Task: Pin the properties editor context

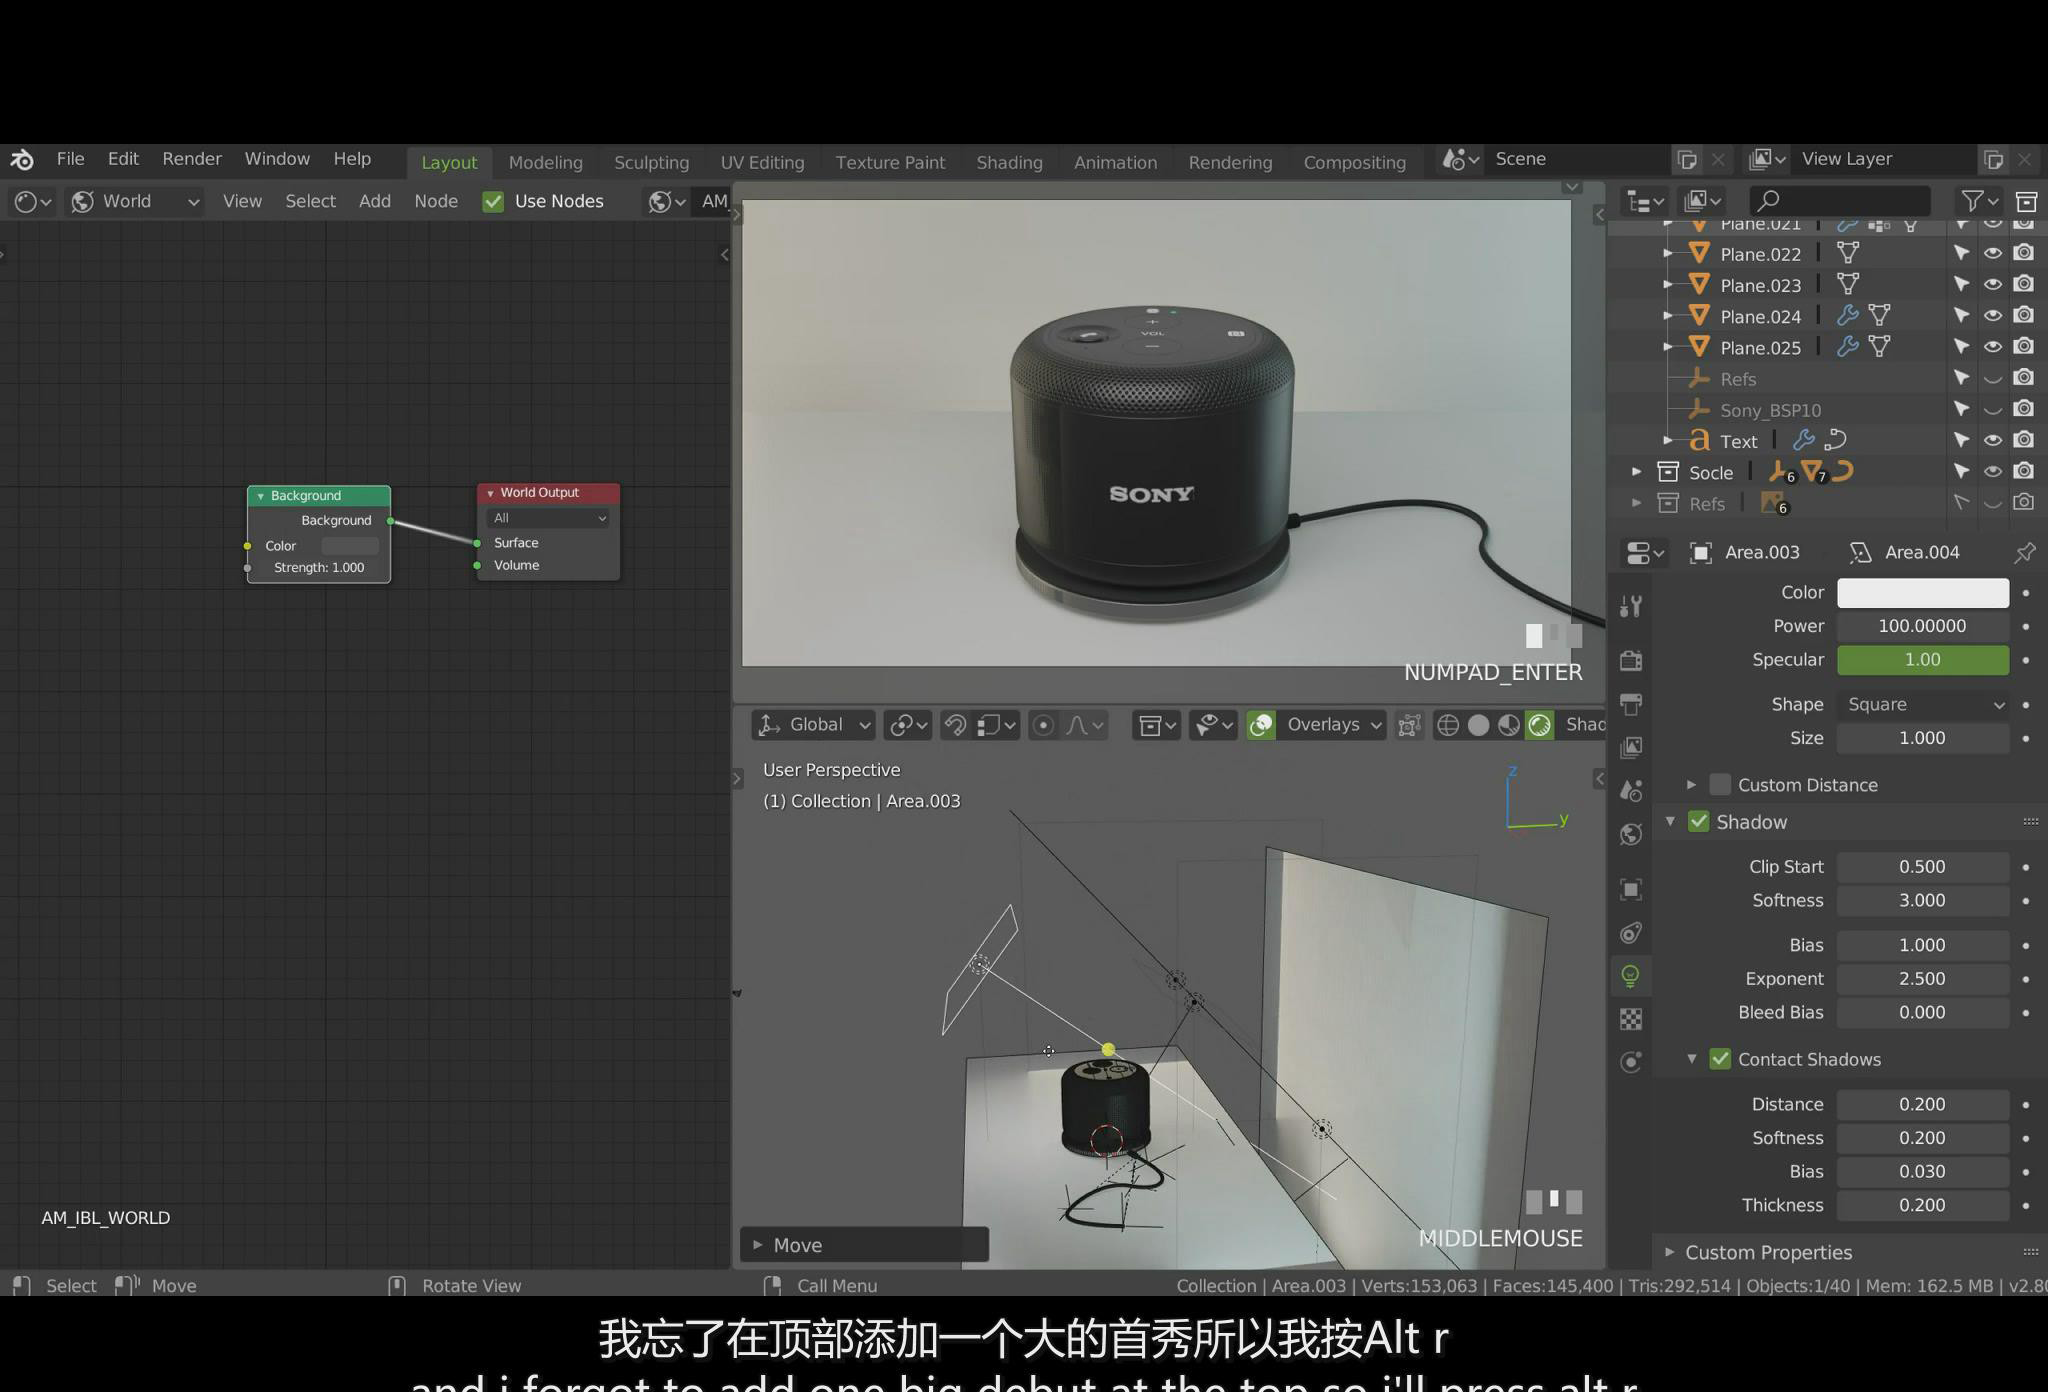Action: (2025, 552)
